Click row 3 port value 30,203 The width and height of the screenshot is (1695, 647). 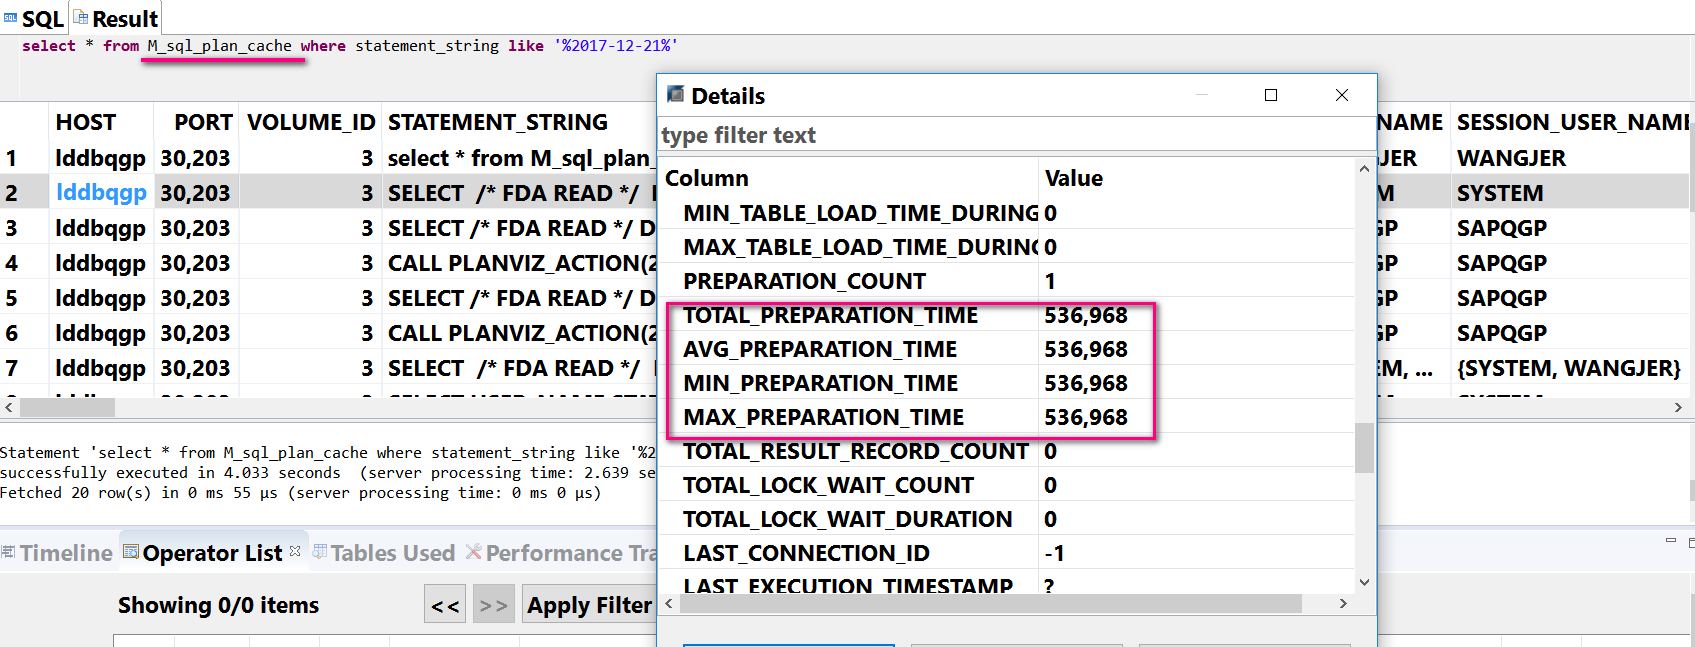[x=195, y=228]
